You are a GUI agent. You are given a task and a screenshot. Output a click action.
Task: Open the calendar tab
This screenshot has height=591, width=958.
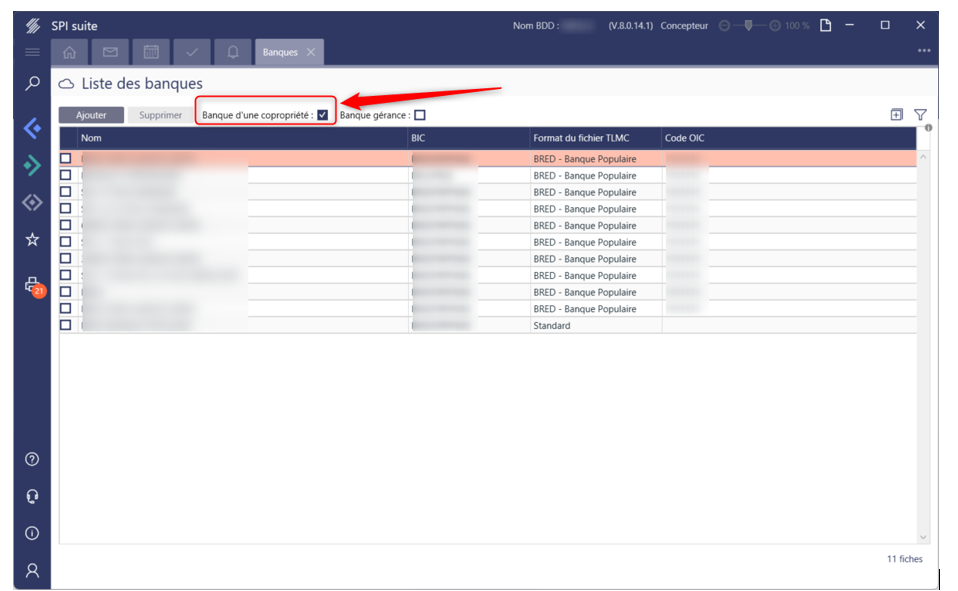[x=151, y=52]
